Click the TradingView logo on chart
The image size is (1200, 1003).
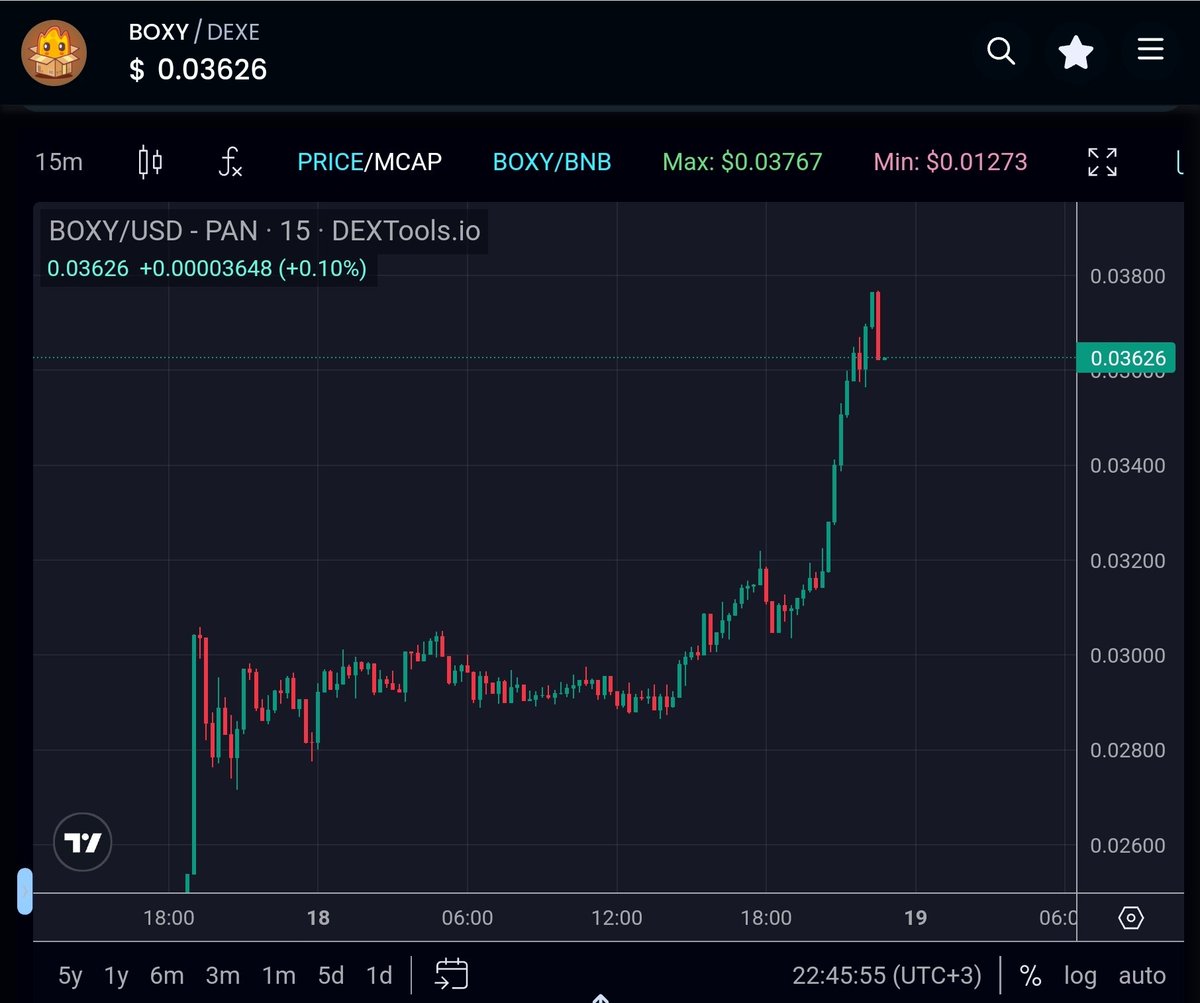coord(83,843)
